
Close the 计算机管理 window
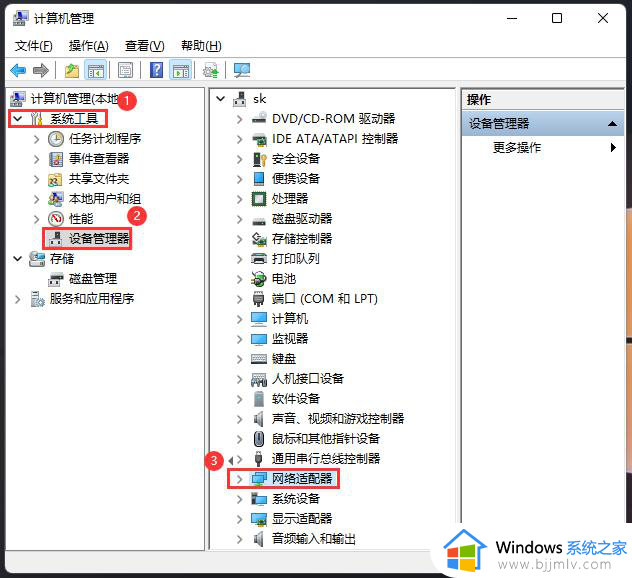pyautogui.click(x=603, y=18)
